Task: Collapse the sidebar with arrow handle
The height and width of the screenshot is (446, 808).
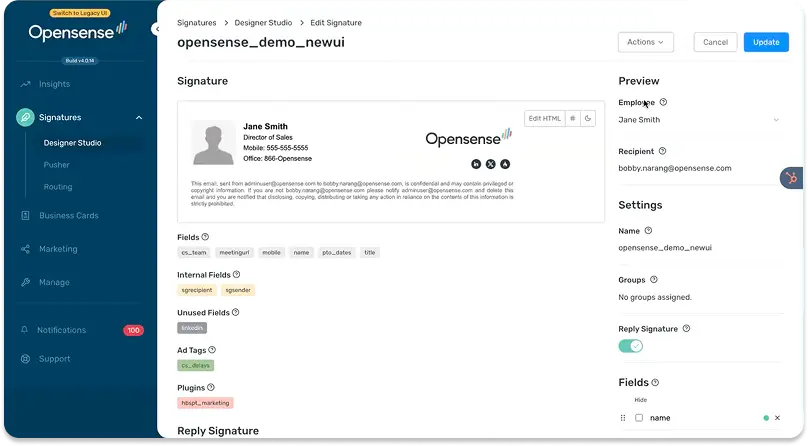Action: coord(156,29)
